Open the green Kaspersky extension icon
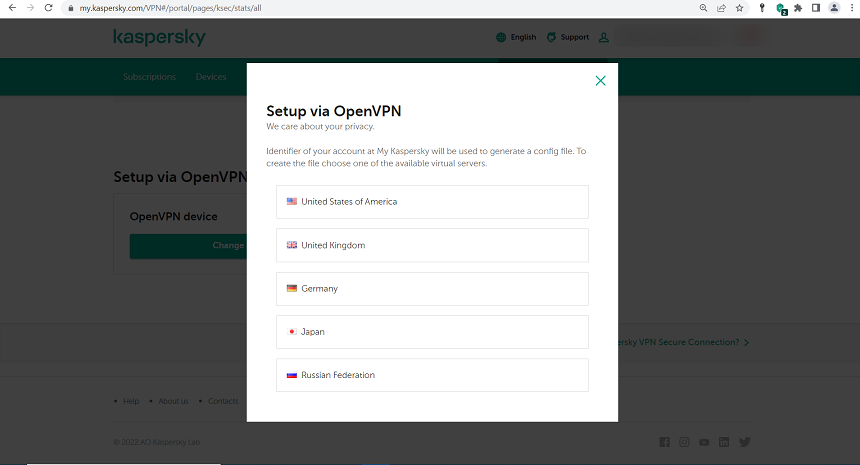Screen dimensions: 860x465 [781, 8]
